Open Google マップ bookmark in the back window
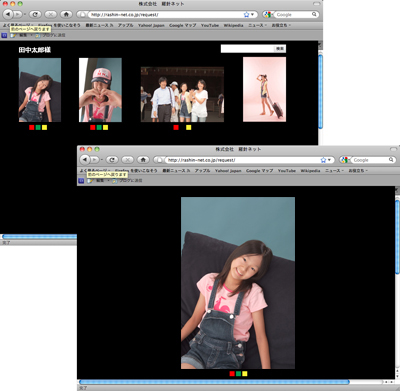This screenshot has height=391, width=400. click(183, 25)
